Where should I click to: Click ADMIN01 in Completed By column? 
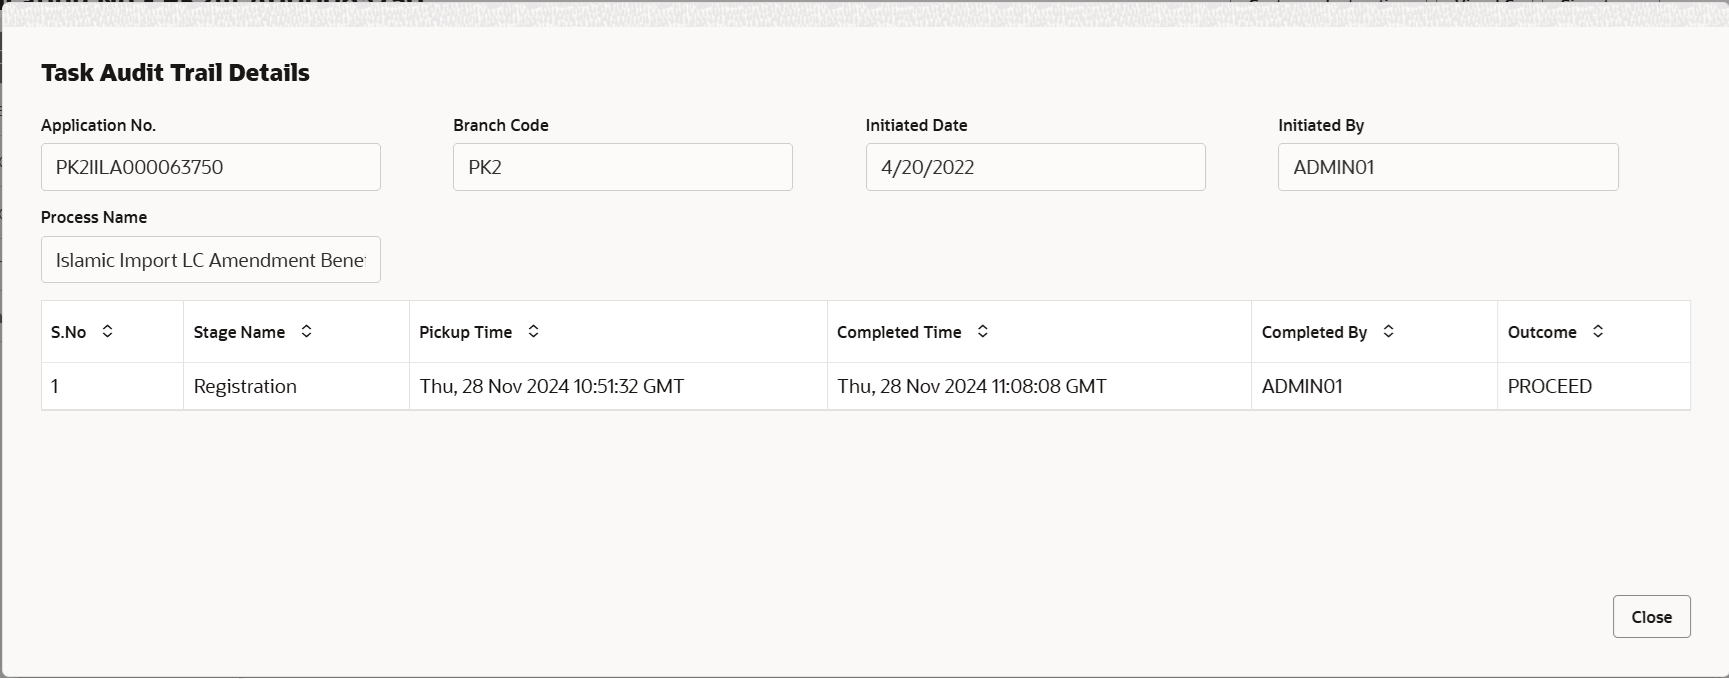coord(1302,386)
